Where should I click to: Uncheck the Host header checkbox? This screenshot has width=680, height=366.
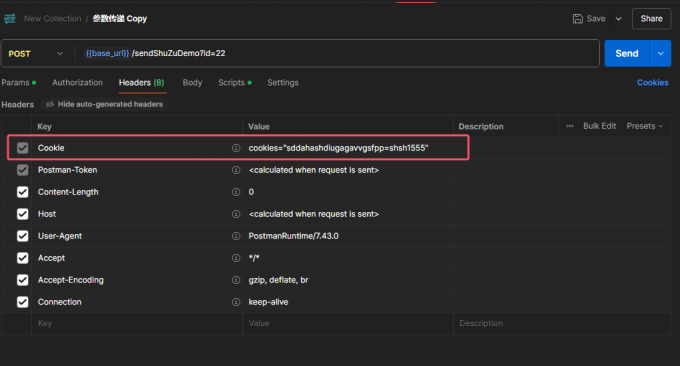(23, 214)
